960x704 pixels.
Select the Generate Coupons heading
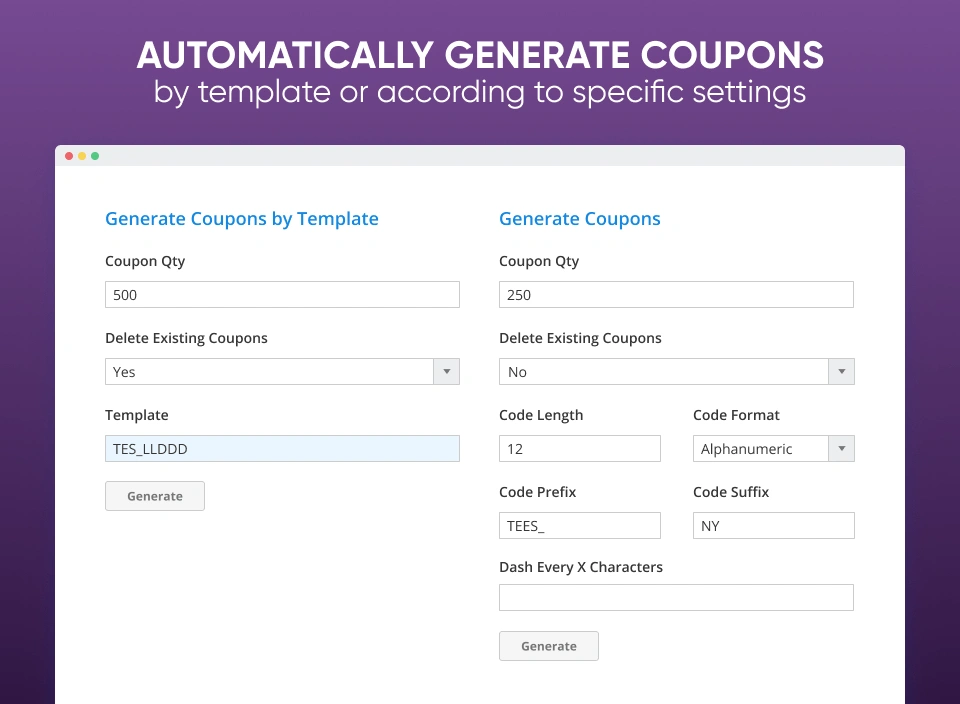coord(580,218)
